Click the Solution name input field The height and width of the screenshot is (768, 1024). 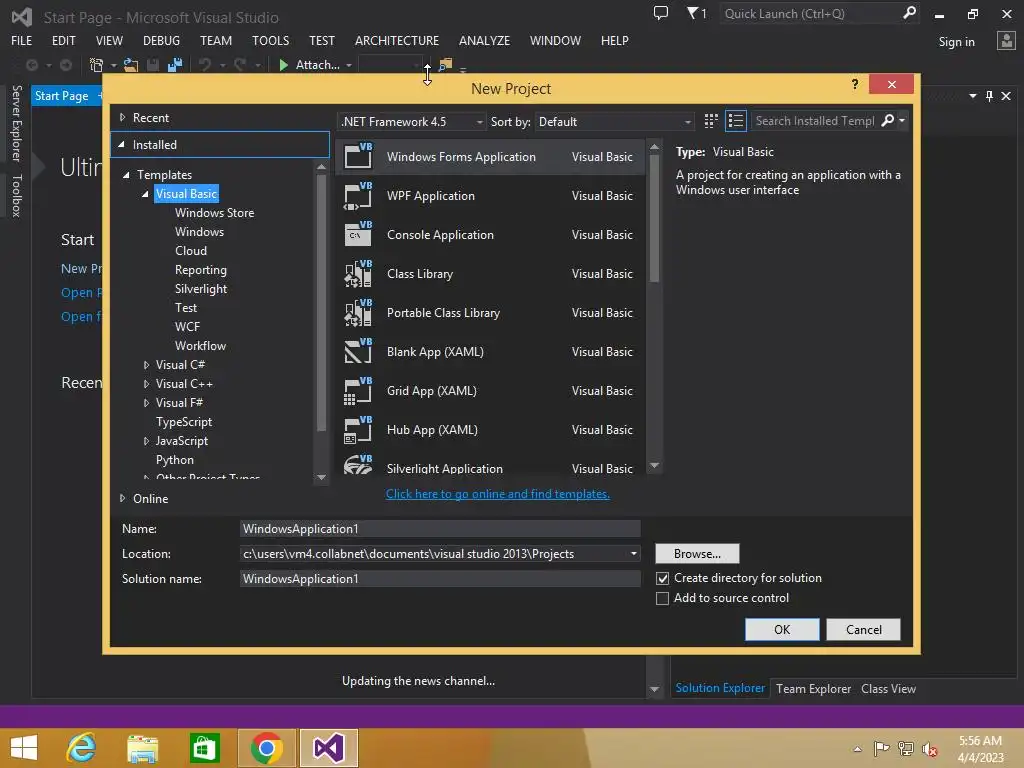[x=440, y=579]
